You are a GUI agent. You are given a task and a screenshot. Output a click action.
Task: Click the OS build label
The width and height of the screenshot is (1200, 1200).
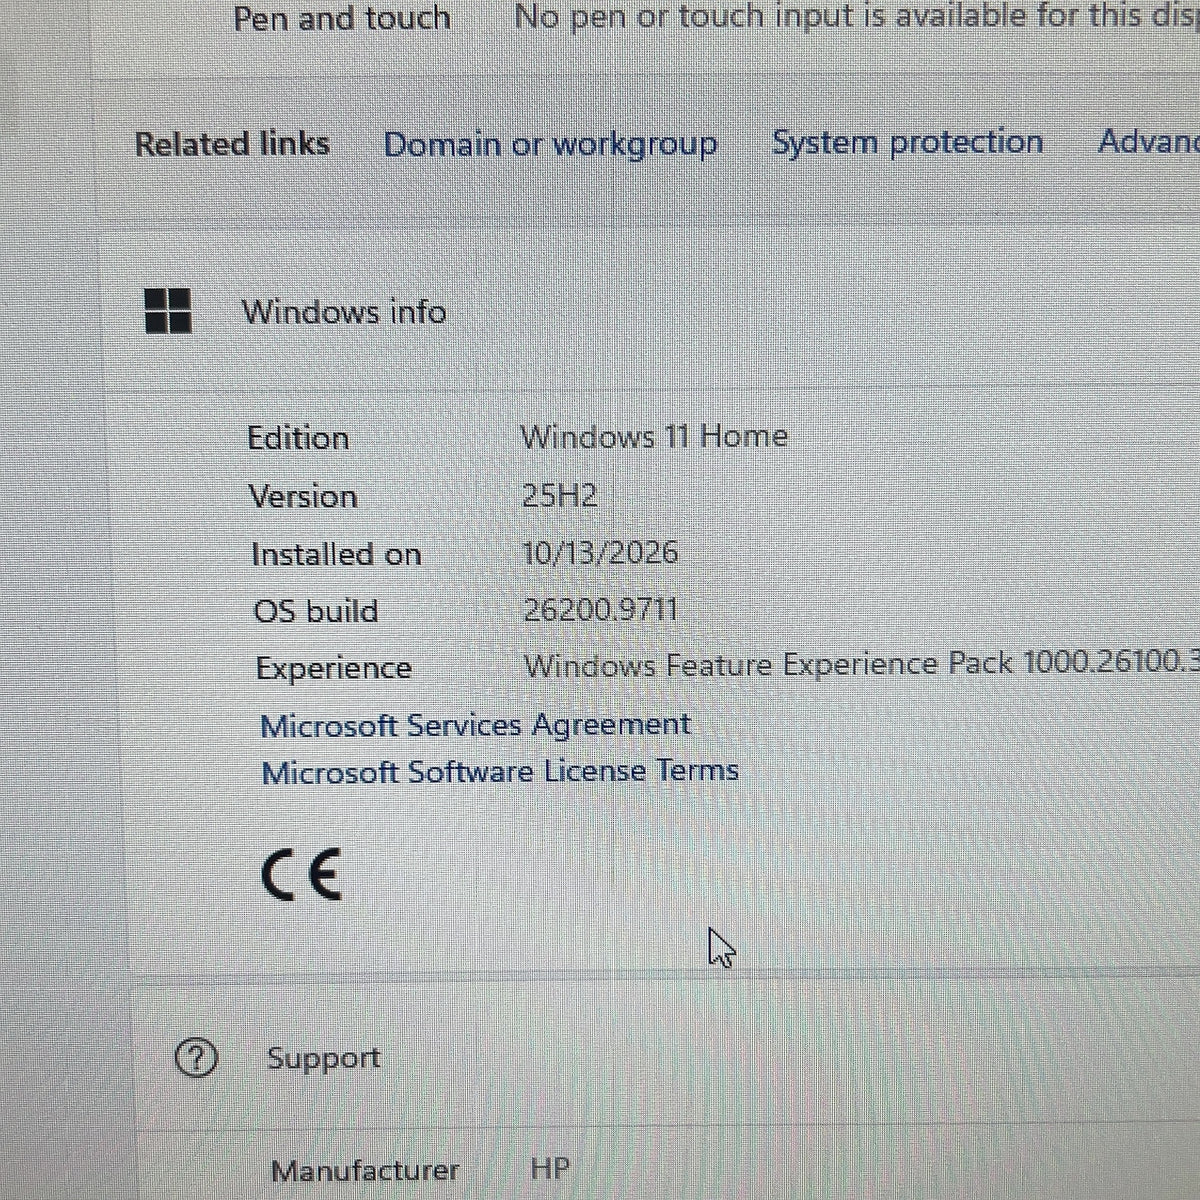tap(316, 611)
